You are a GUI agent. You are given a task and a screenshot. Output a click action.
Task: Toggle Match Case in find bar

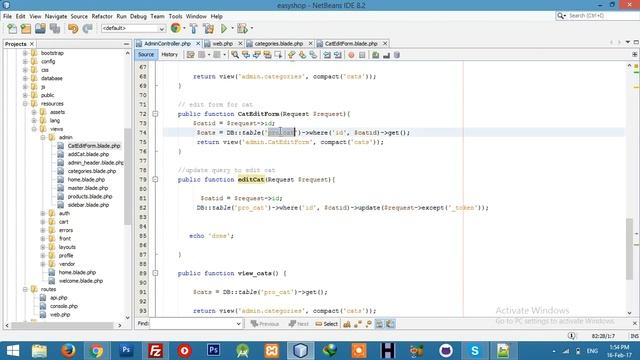coord(347,324)
